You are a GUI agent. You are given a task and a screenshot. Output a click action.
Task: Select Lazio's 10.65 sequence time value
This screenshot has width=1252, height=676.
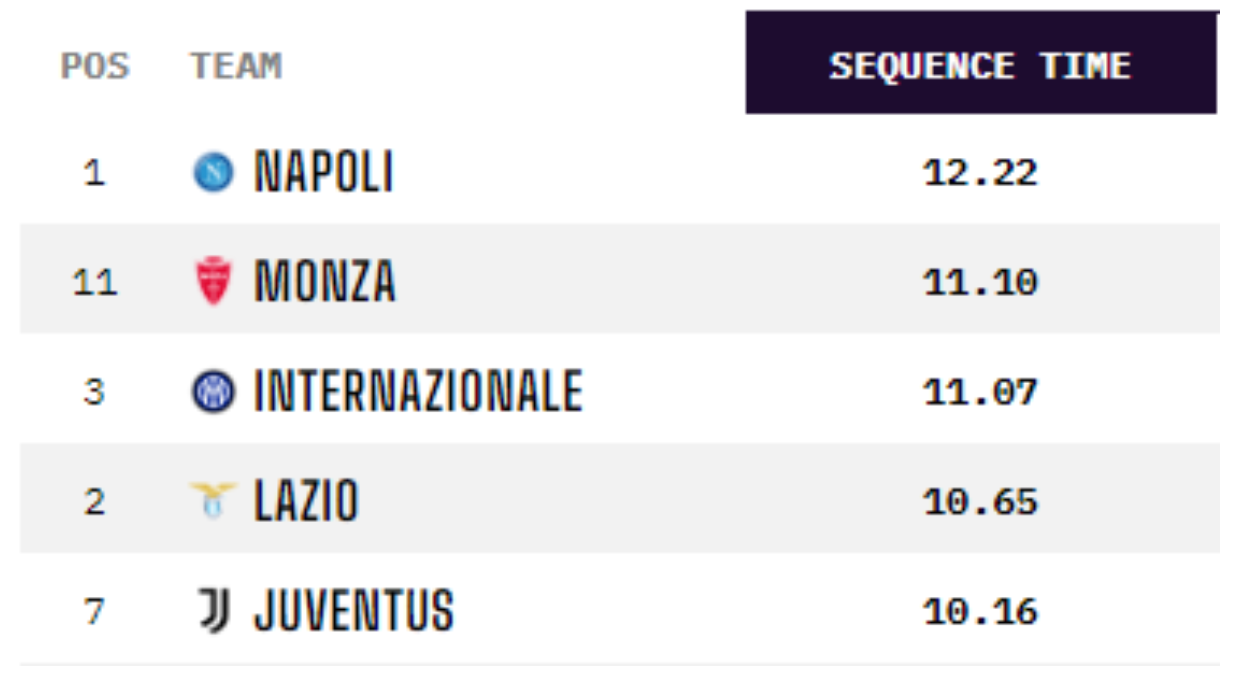(980, 501)
